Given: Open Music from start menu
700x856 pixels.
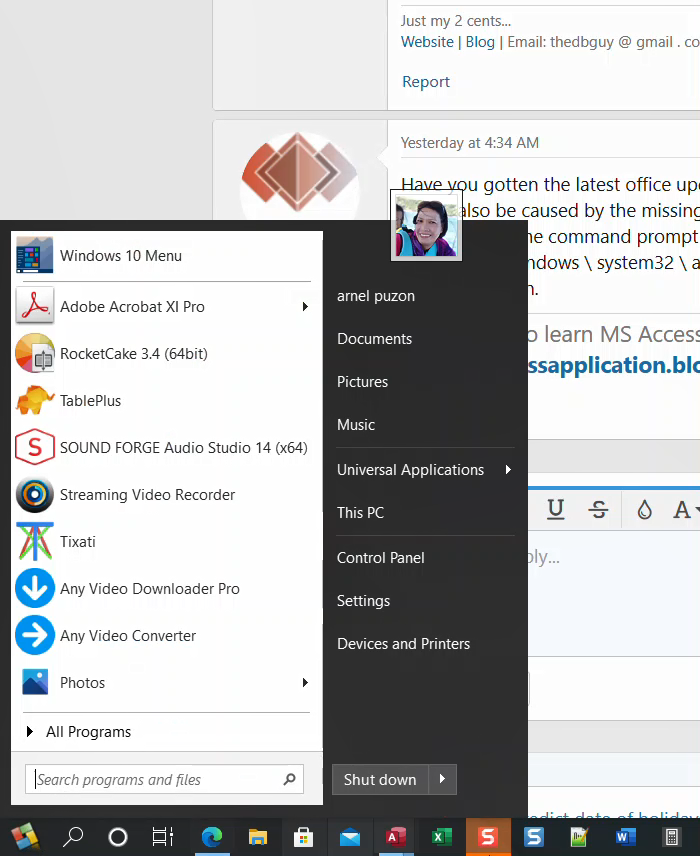Looking at the screenshot, I should [x=356, y=425].
